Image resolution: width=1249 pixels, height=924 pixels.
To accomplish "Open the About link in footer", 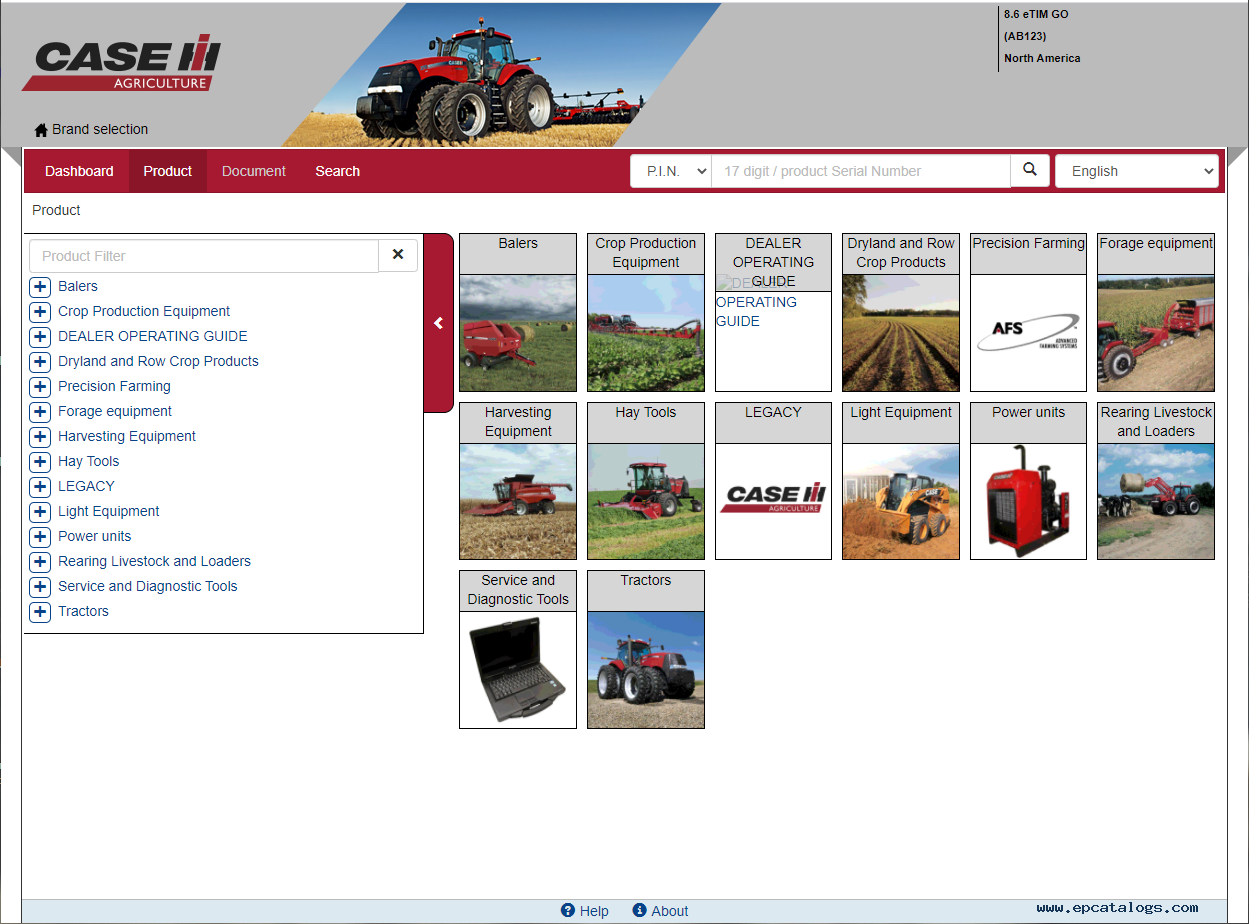I will (670, 911).
